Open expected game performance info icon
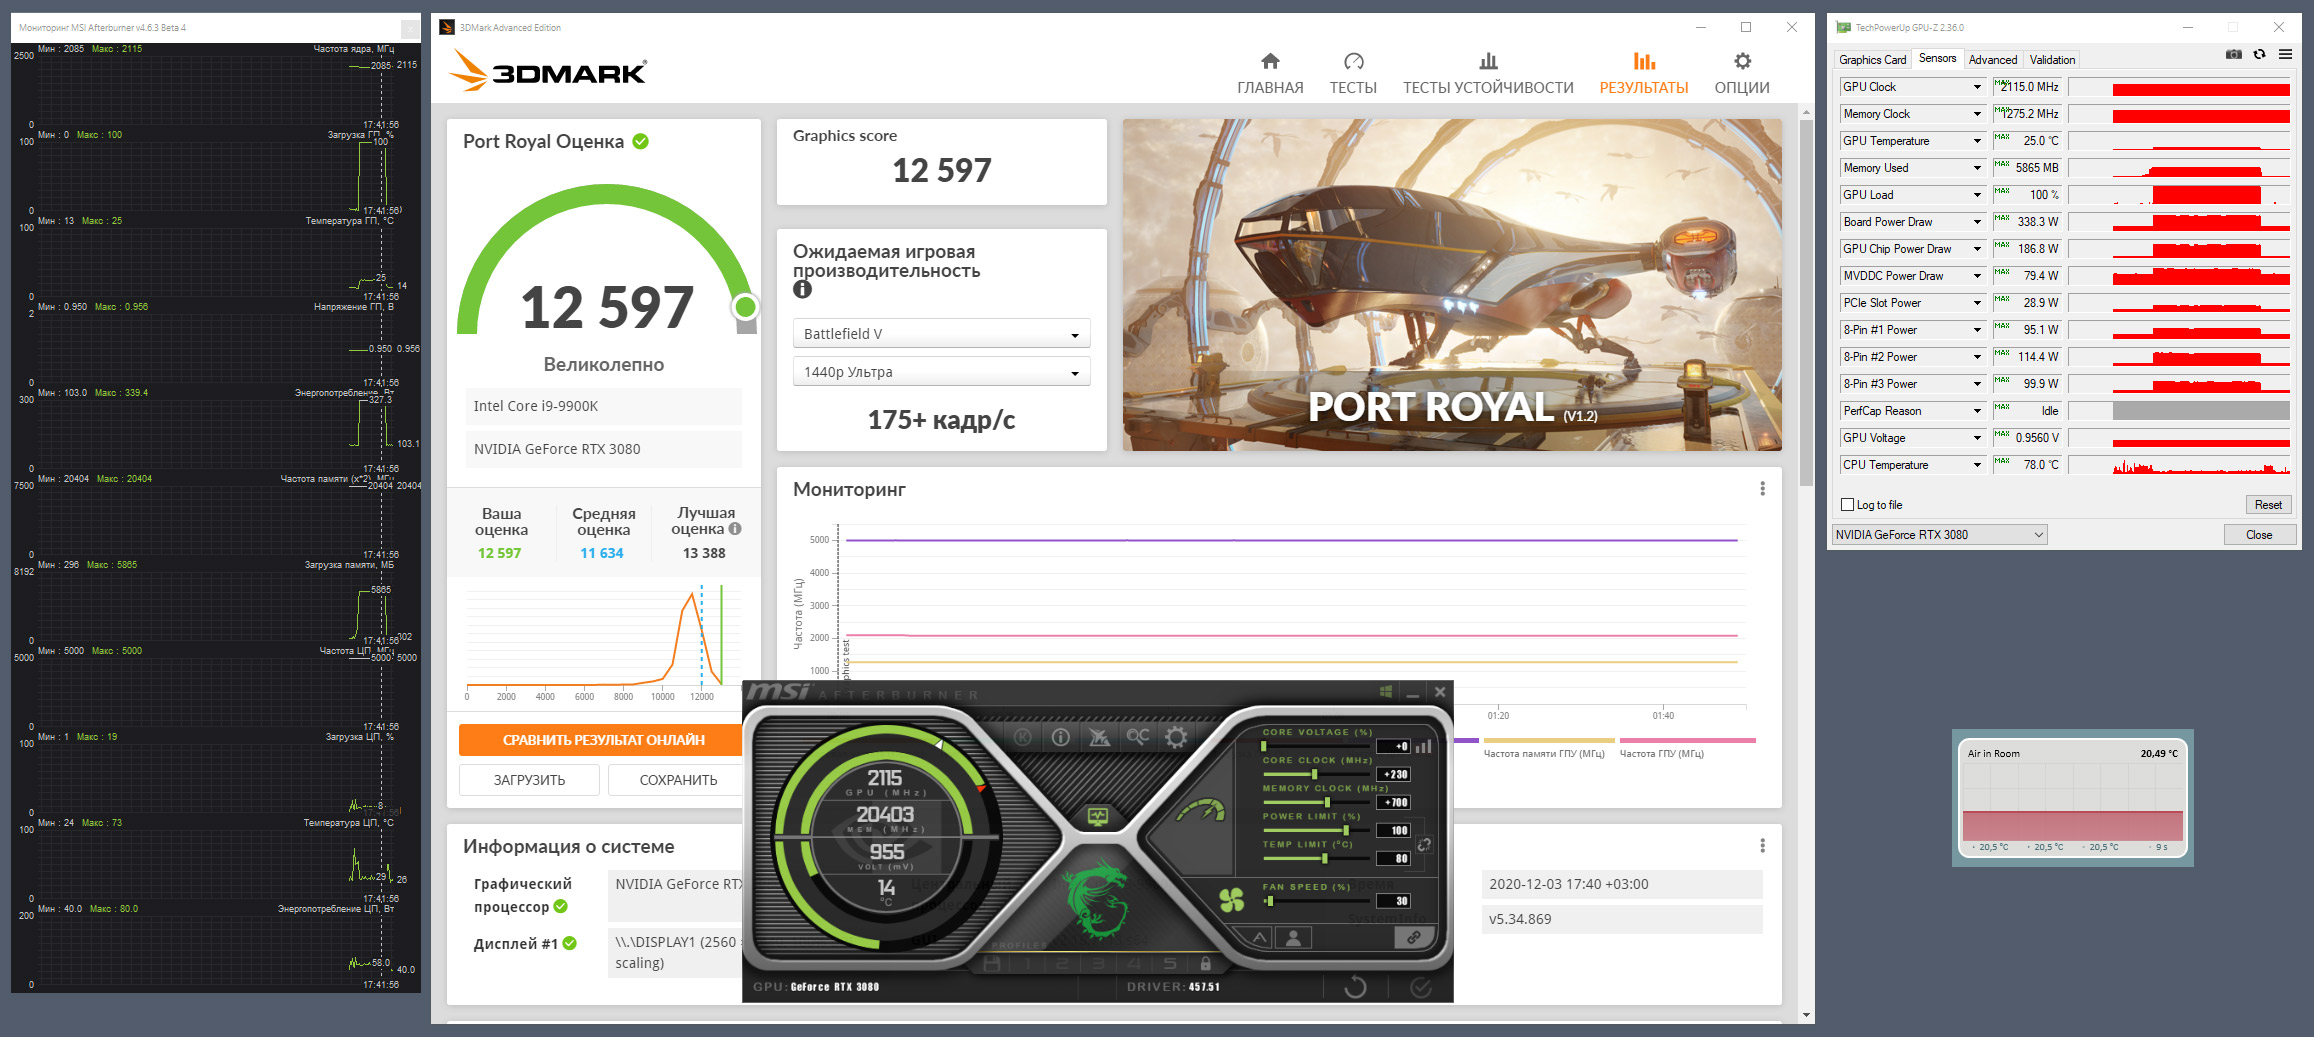The height and width of the screenshot is (1037, 2314). pos(802,290)
